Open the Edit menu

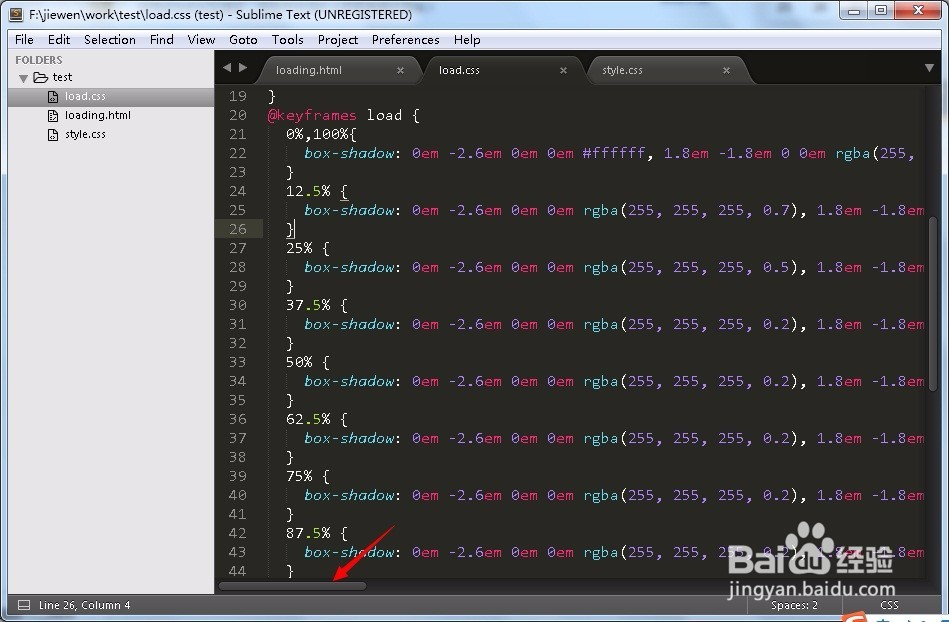tap(59, 39)
